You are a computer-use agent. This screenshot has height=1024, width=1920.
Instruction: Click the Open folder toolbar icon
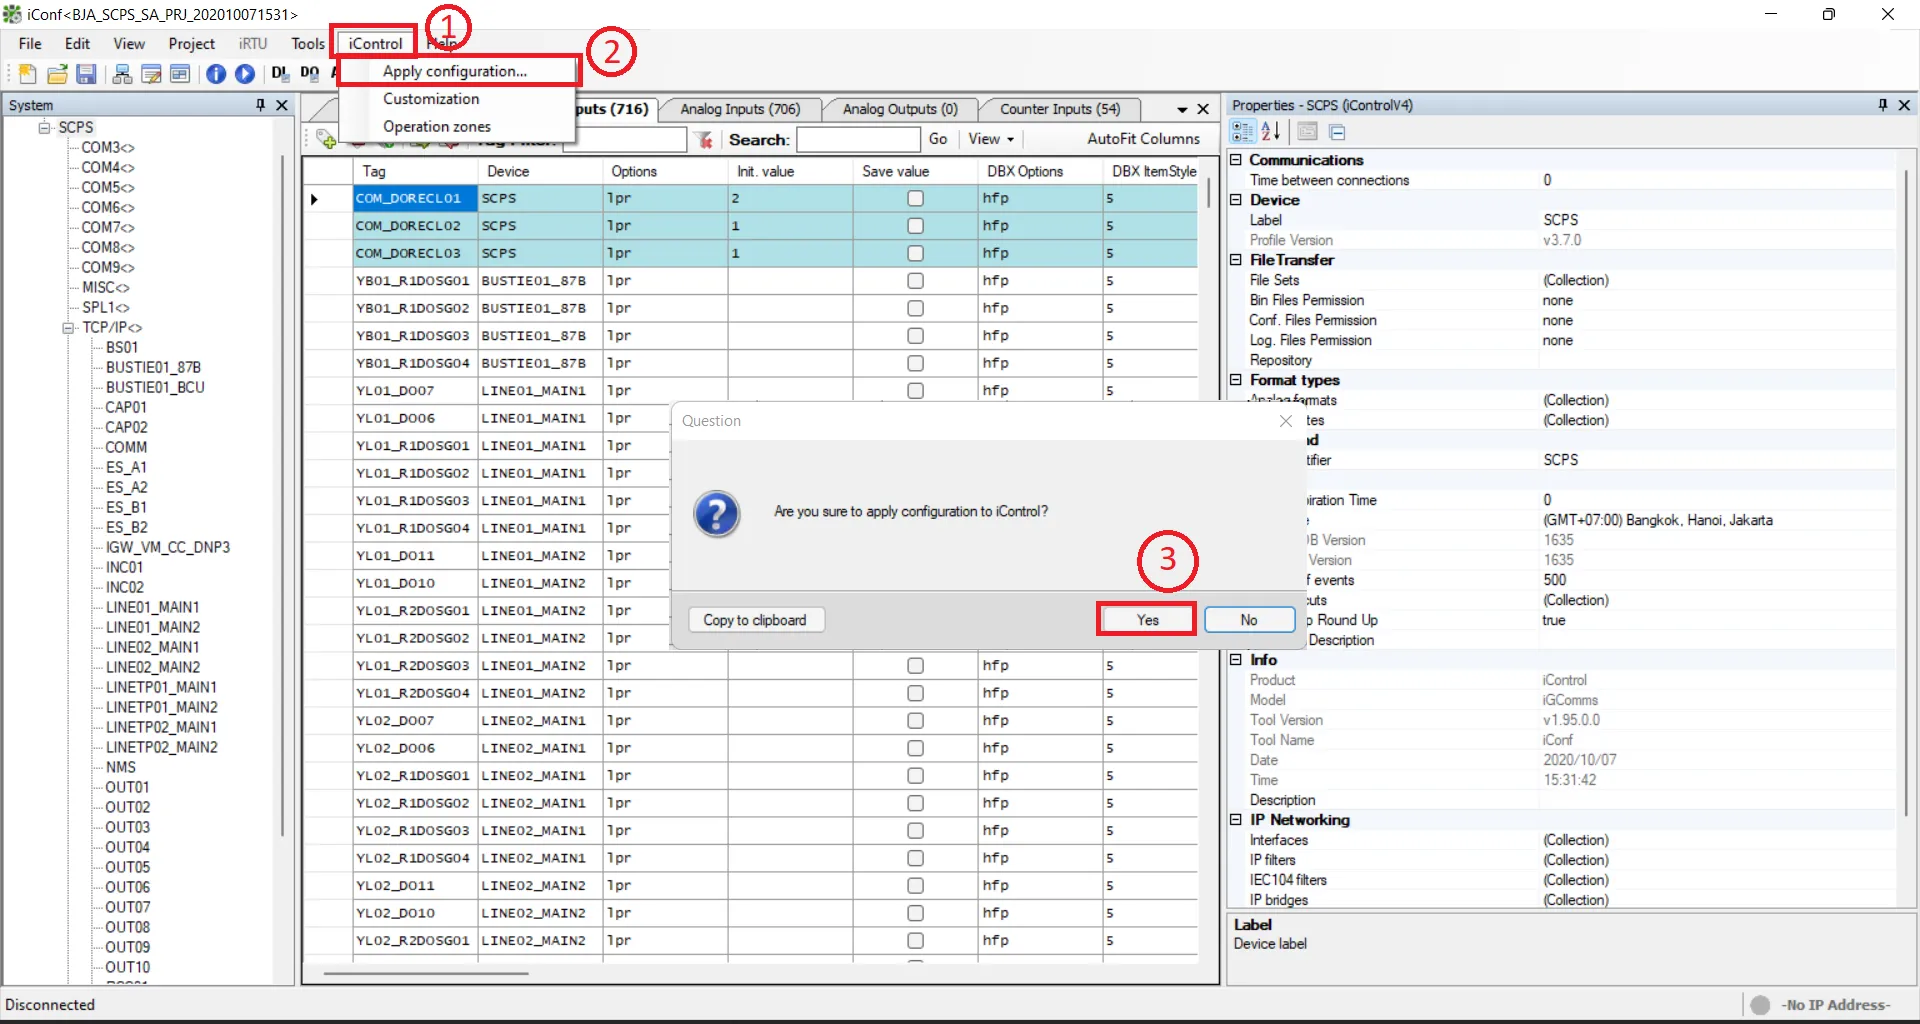[x=57, y=74]
